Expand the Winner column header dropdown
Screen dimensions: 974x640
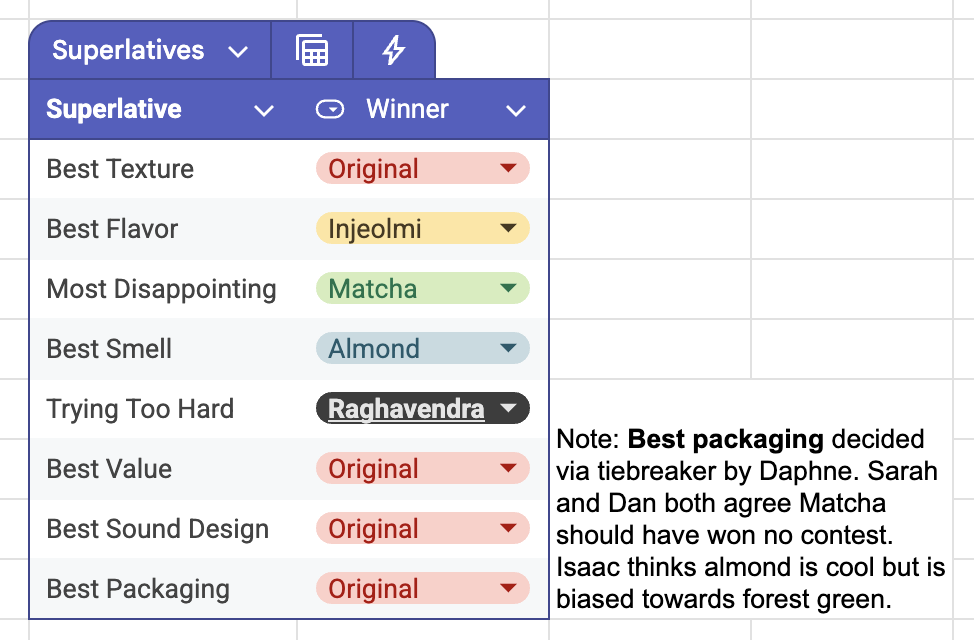[516, 110]
